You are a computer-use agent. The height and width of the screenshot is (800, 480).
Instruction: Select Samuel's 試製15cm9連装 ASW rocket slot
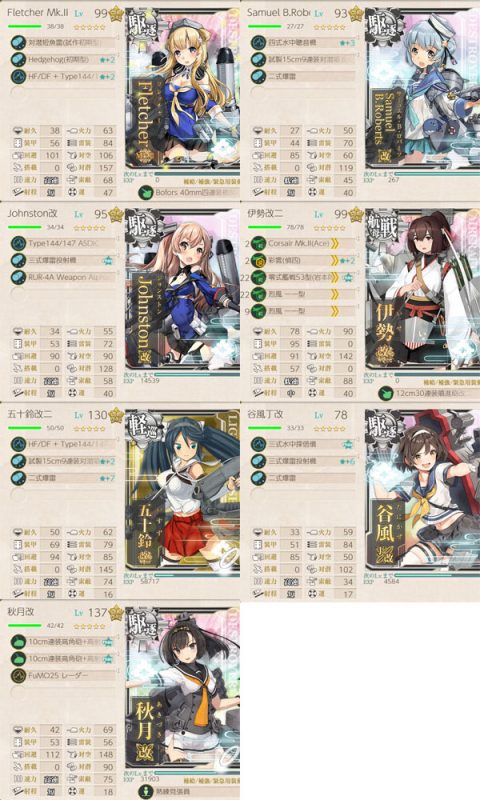coord(304,60)
